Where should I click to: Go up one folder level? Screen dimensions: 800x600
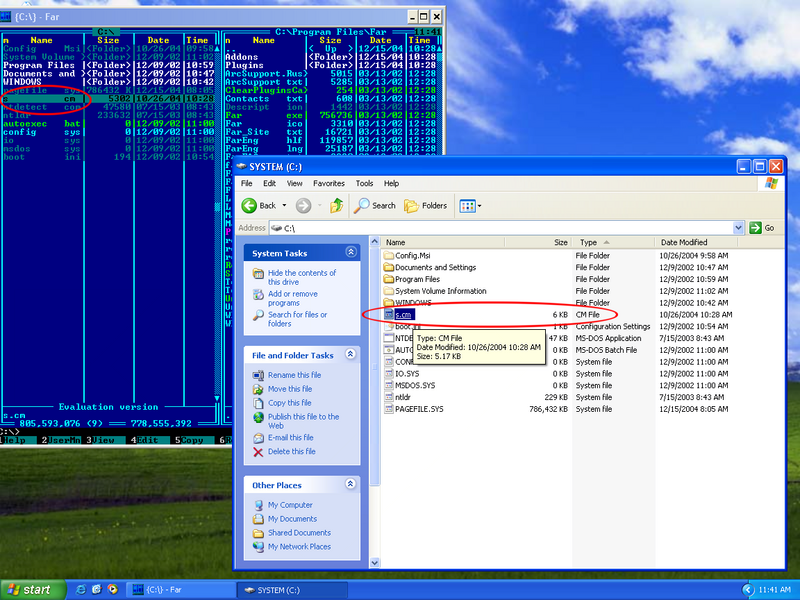[x=337, y=205]
